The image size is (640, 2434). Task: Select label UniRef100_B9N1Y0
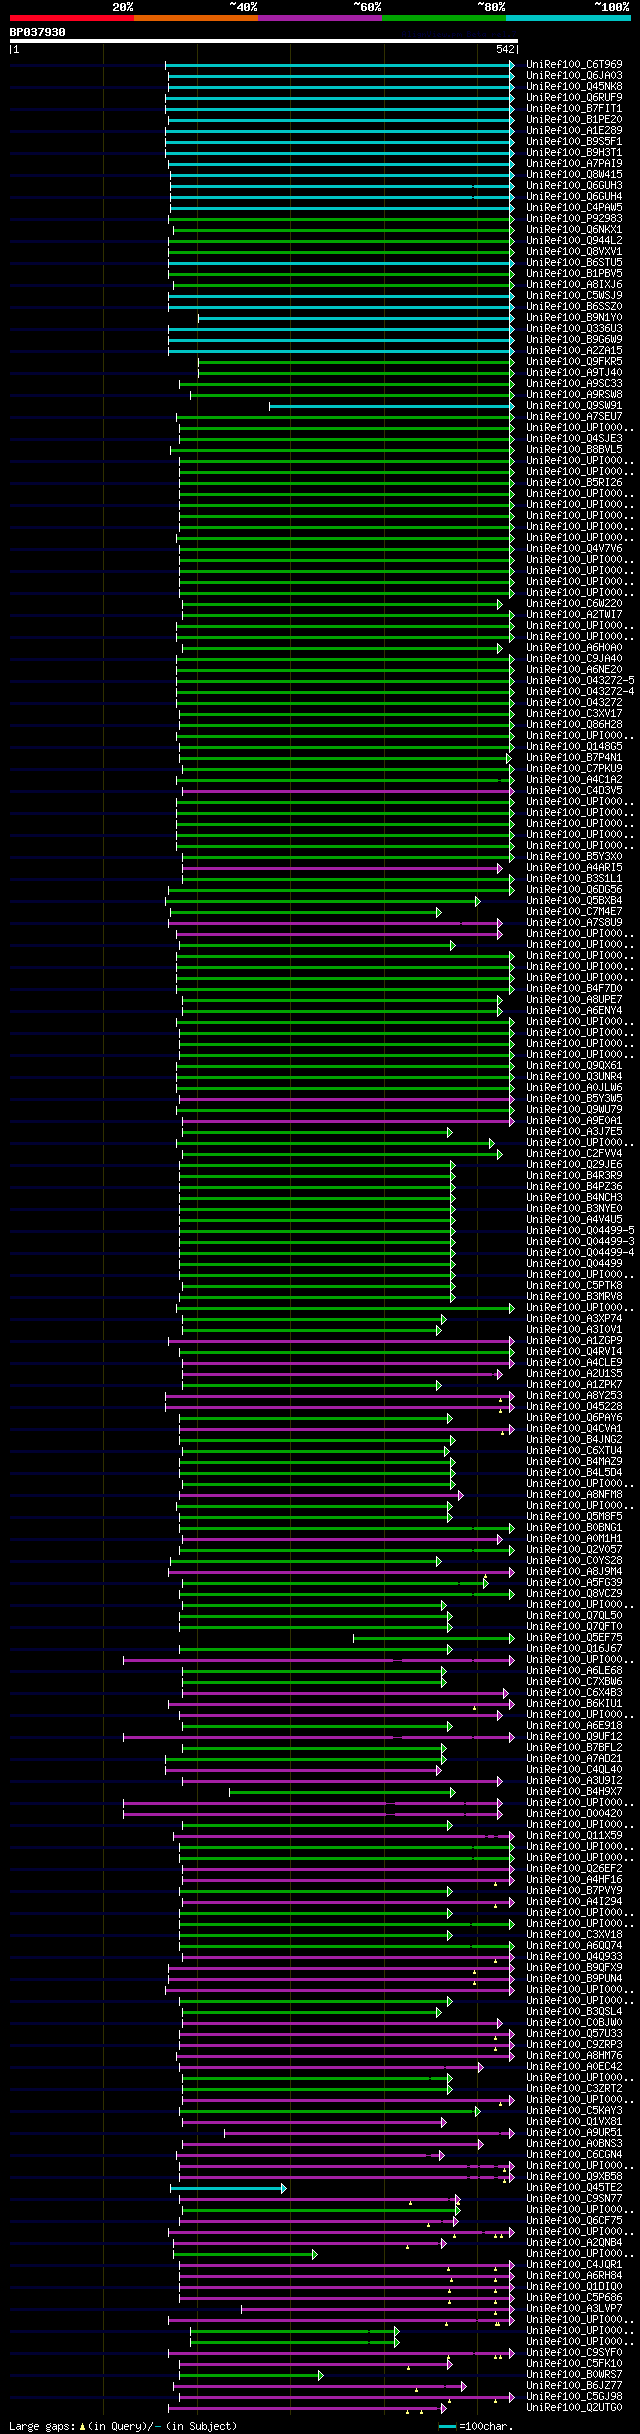pyautogui.click(x=574, y=318)
